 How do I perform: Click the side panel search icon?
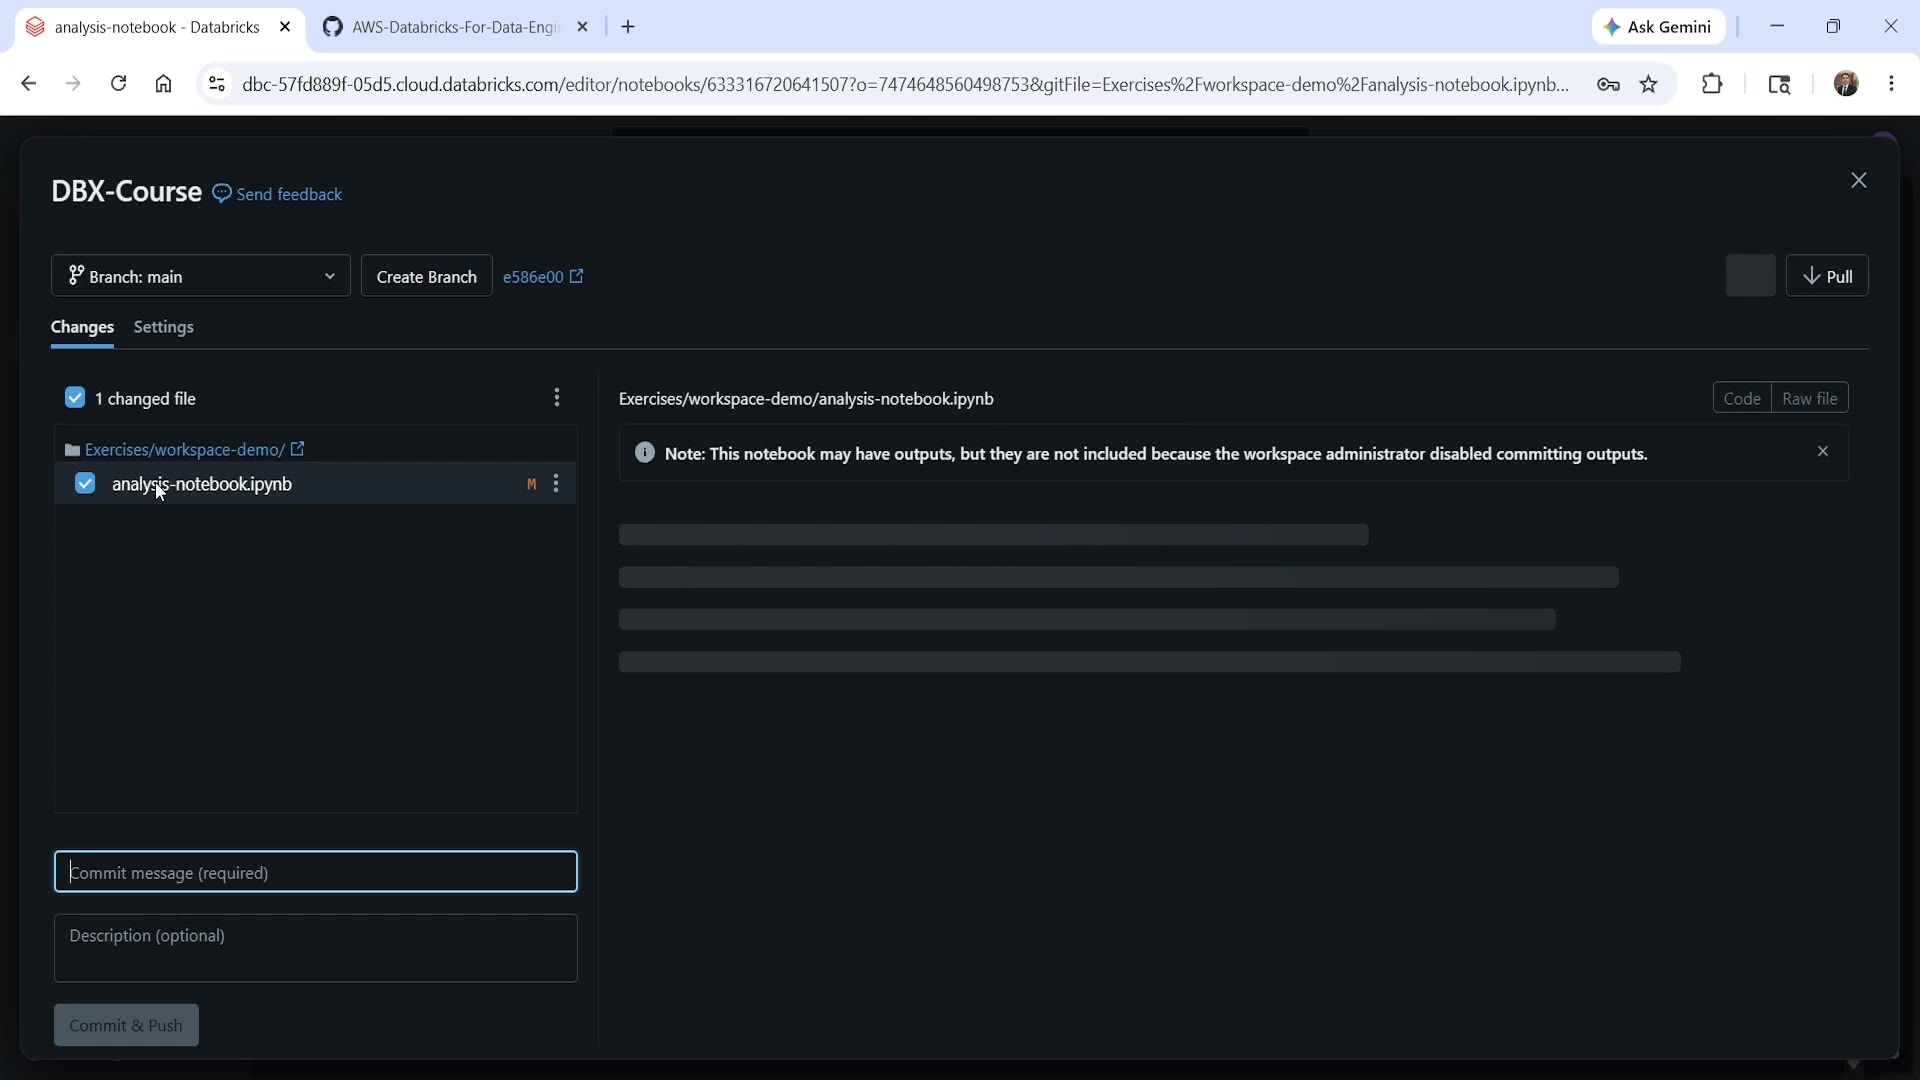[x=1779, y=84]
